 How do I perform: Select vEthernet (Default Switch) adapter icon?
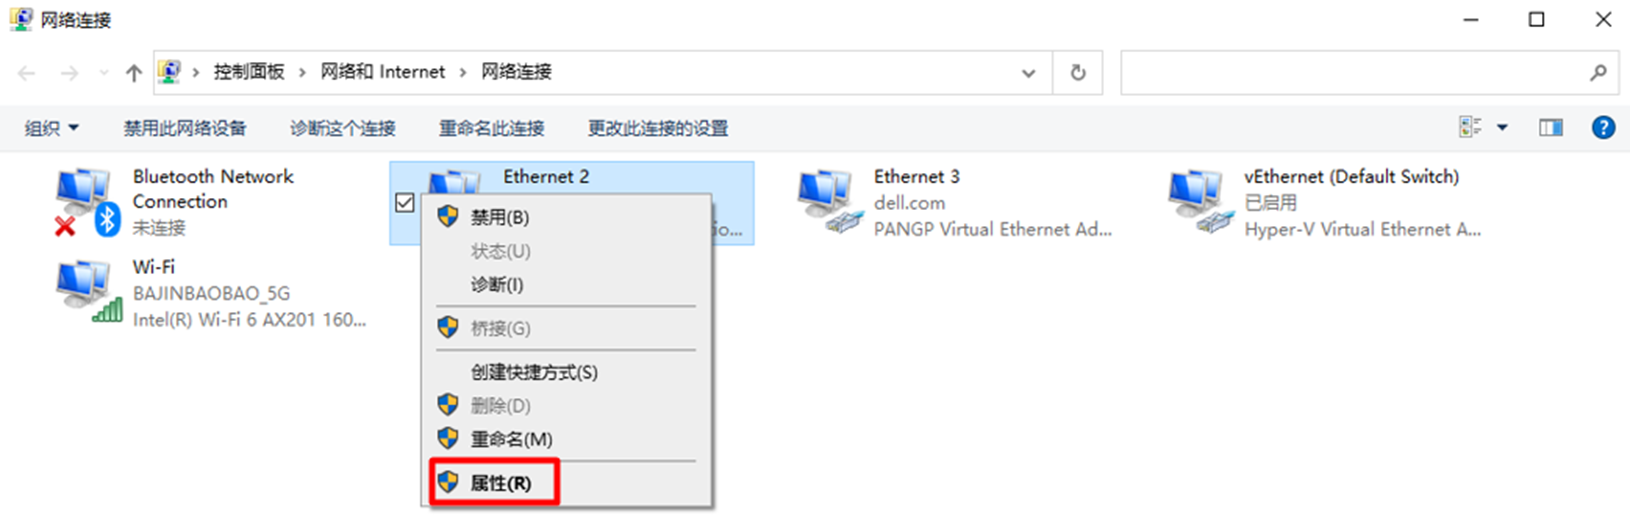[1200, 202]
